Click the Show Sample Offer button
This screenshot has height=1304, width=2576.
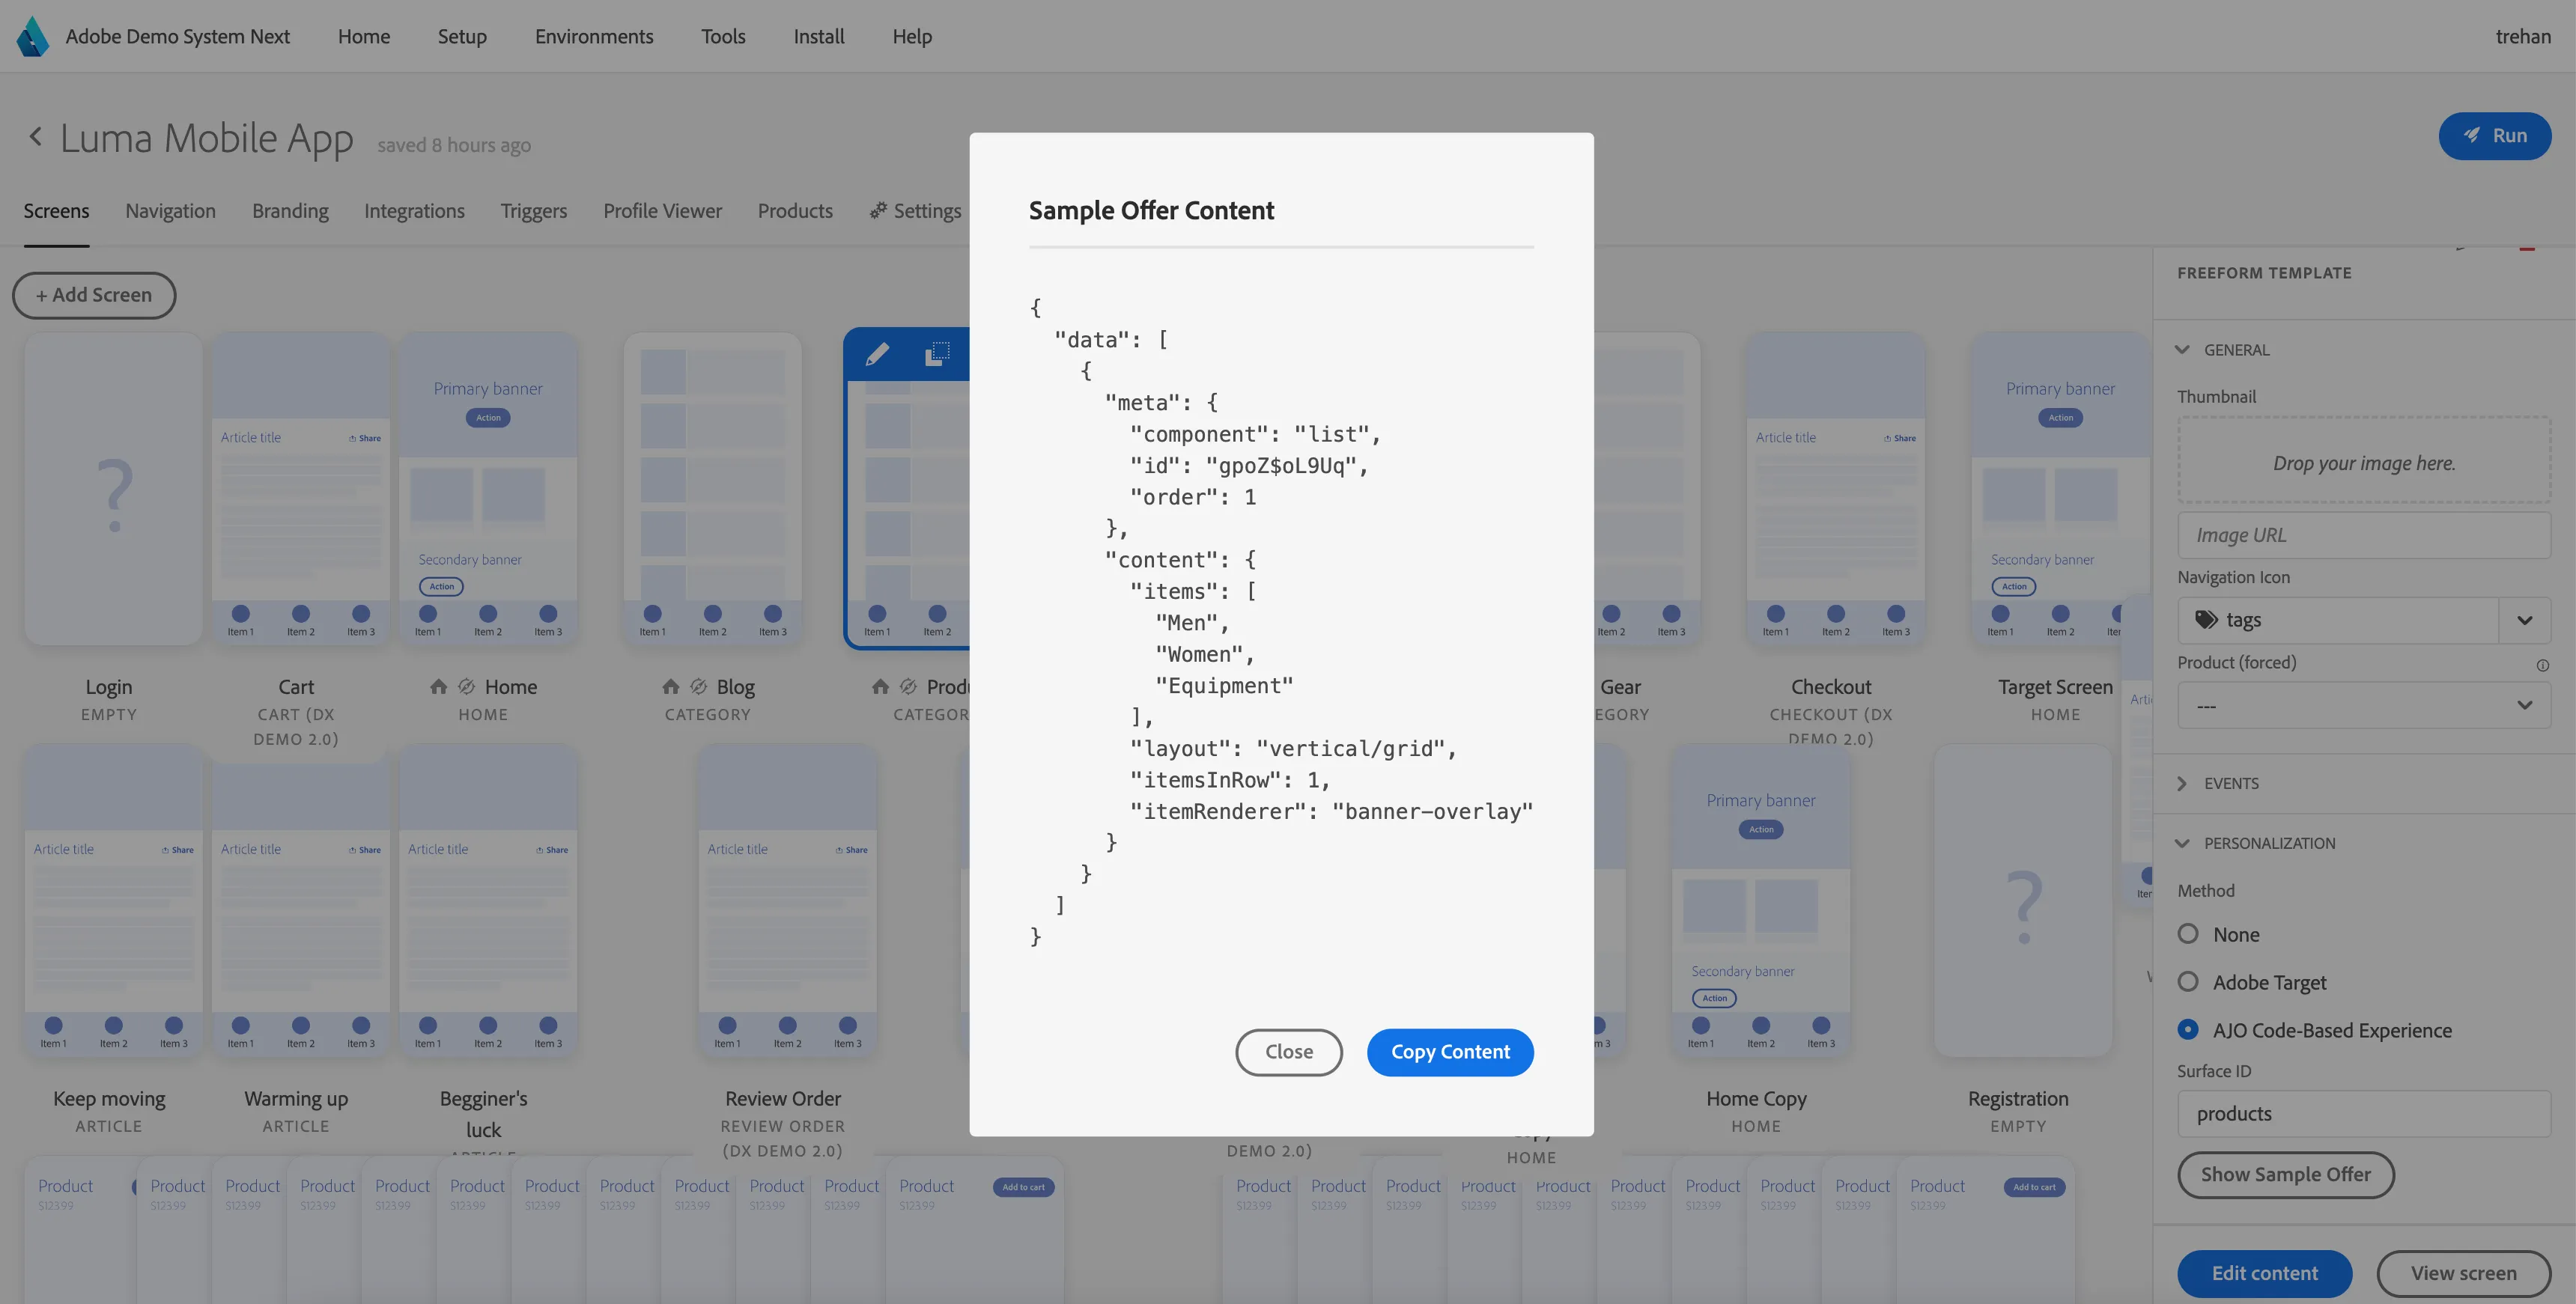(2286, 1174)
